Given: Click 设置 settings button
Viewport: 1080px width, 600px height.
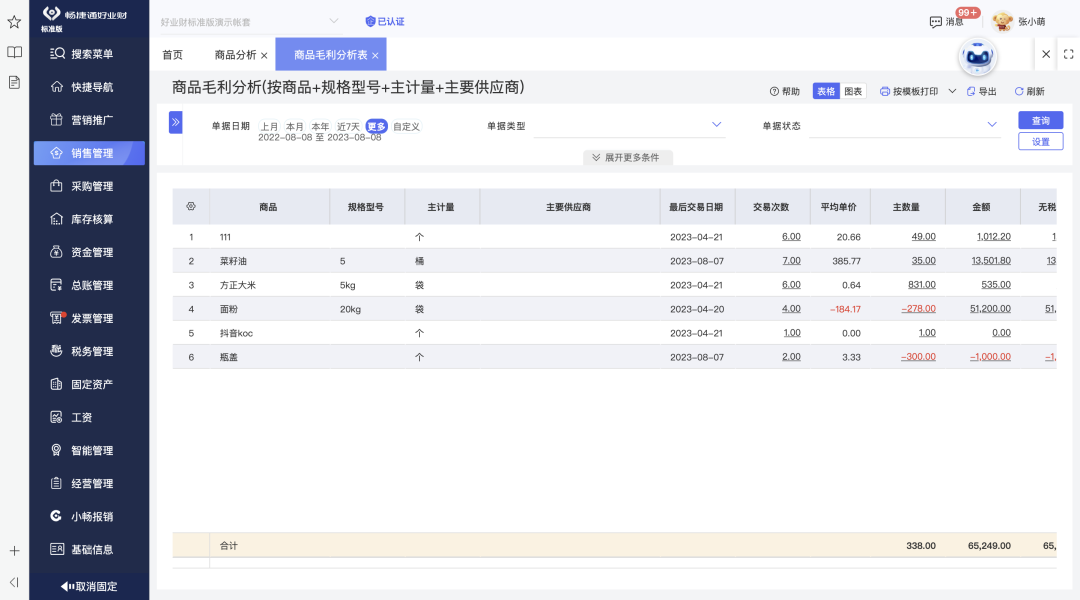Looking at the screenshot, I should click(1041, 141).
